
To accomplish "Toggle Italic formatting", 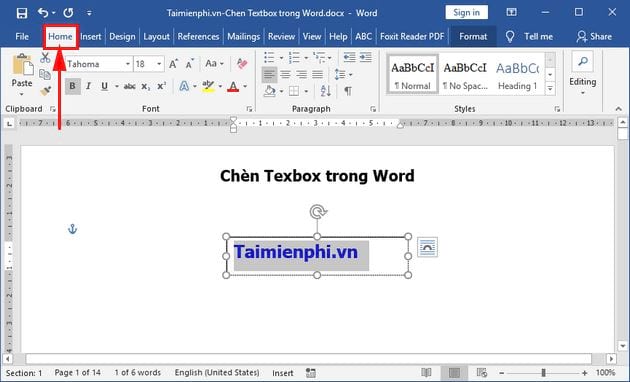I will [x=88, y=86].
